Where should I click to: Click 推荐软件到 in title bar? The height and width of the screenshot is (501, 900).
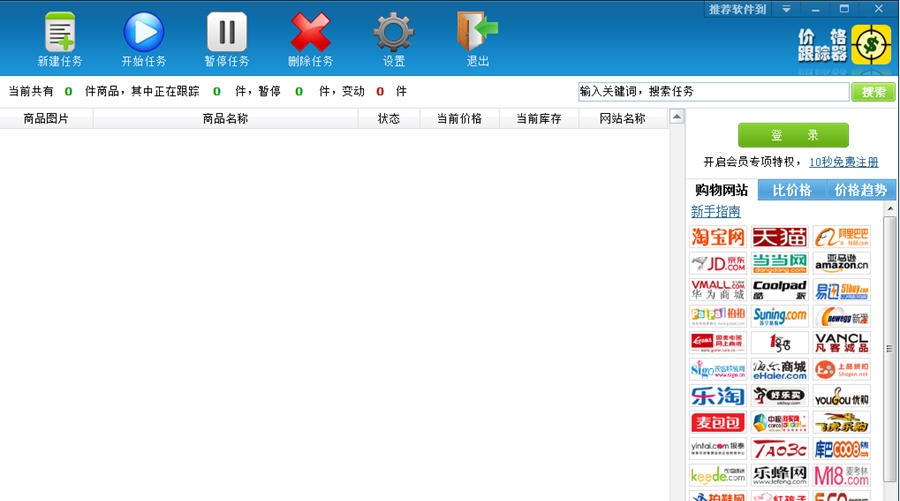pyautogui.click(x=738, y=9)
